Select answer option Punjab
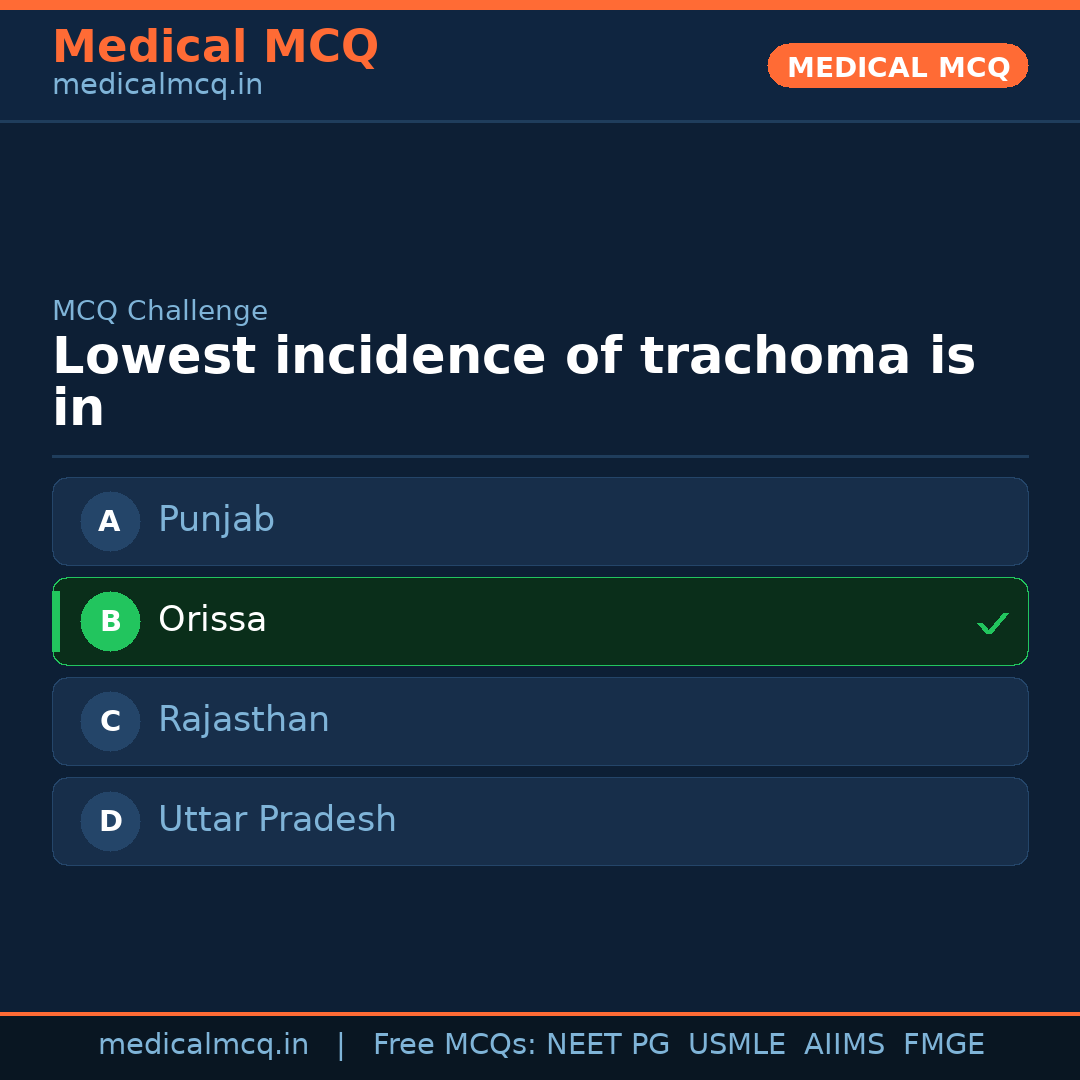 [x=540, y=521]
